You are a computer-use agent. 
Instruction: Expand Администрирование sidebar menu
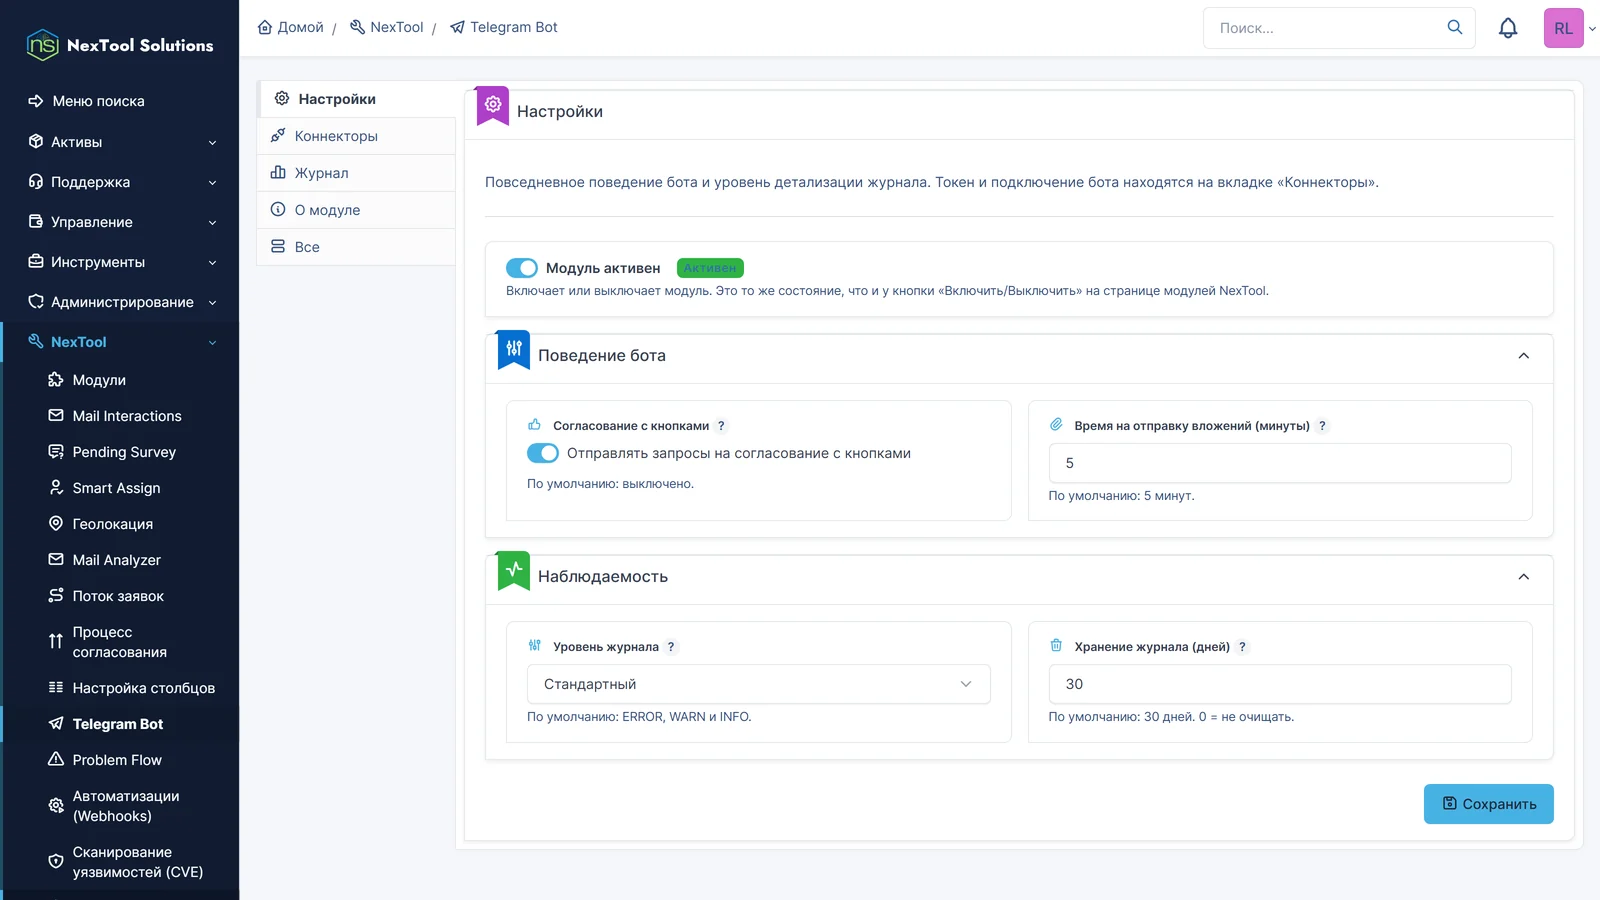(x=120, y=302)
